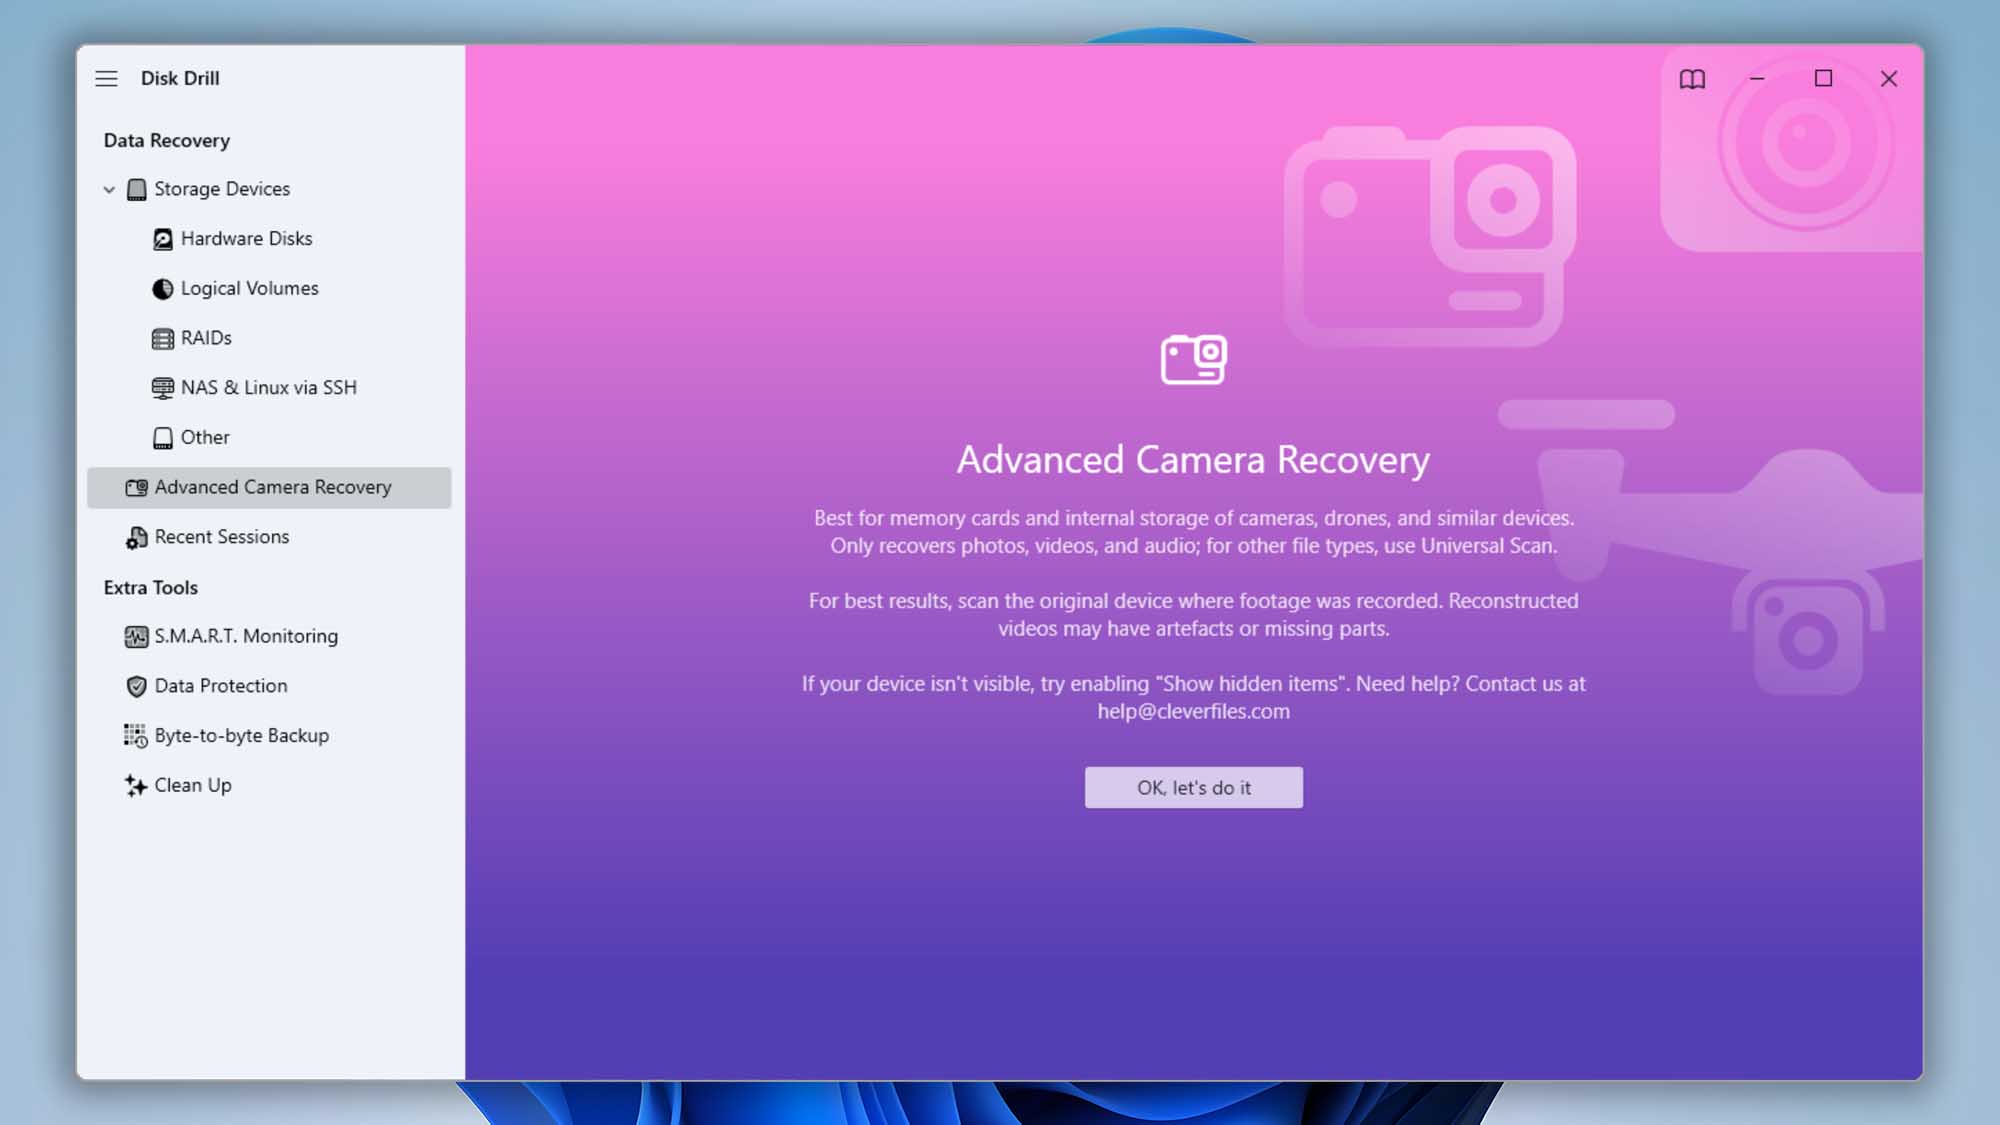Click the hamburger menu icon
2000x1125 pixels.
click(106, 78)
